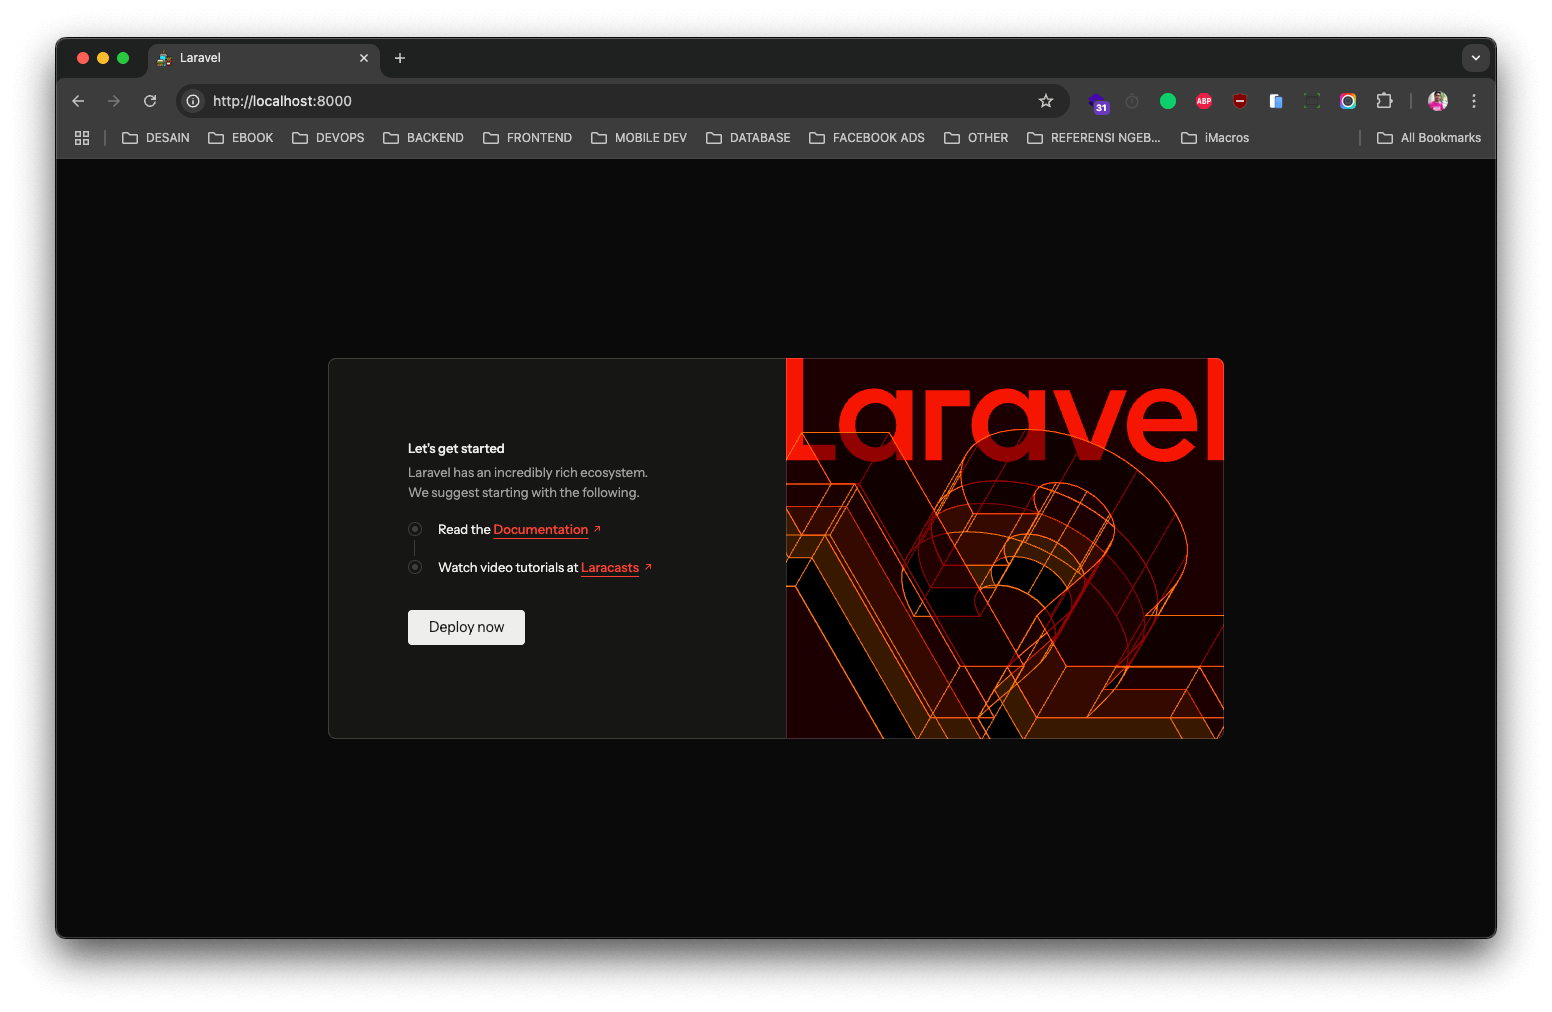Expand the tab search dropdown
This screenshot has height=1012, width=1552.
[x=1476, y=58]
